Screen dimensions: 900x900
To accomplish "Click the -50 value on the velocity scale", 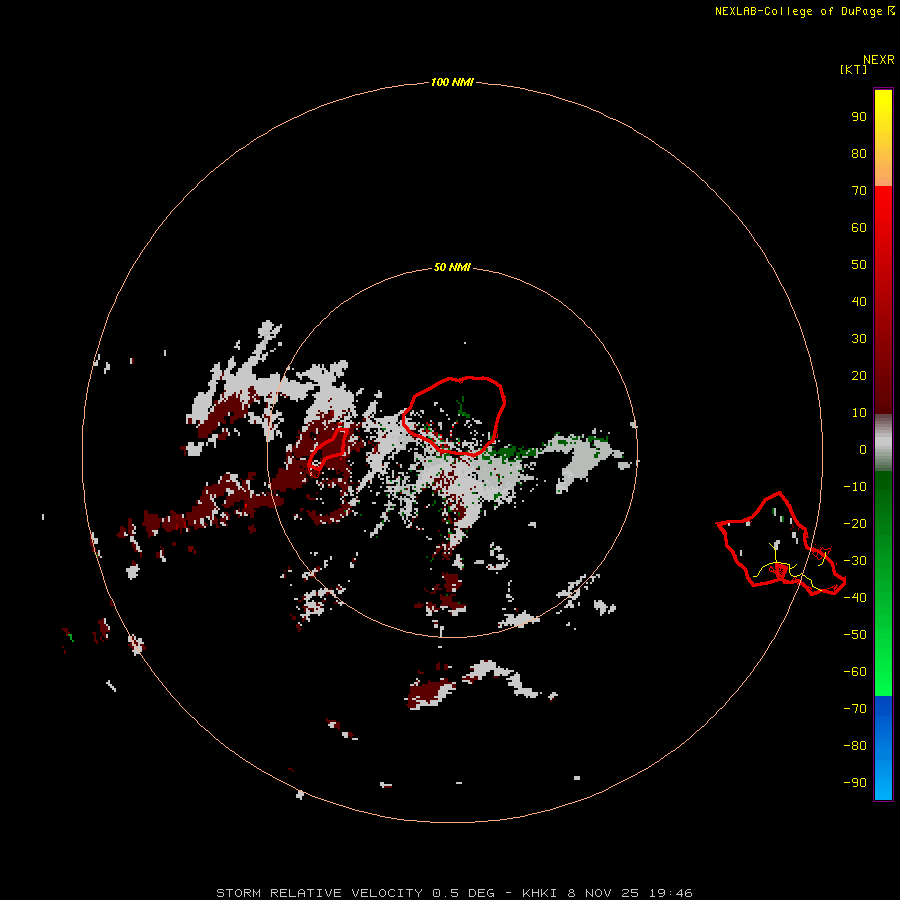I will tap(855, 635).
